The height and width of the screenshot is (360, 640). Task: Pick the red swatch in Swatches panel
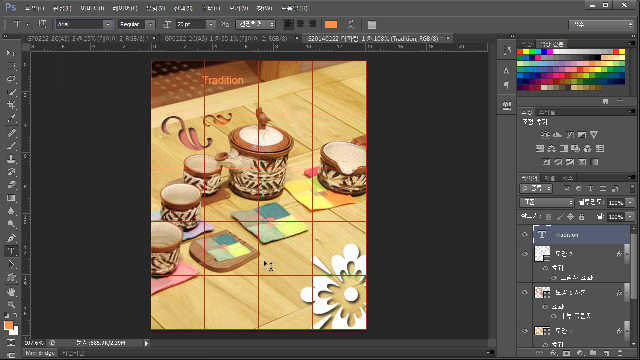point(520,52)
